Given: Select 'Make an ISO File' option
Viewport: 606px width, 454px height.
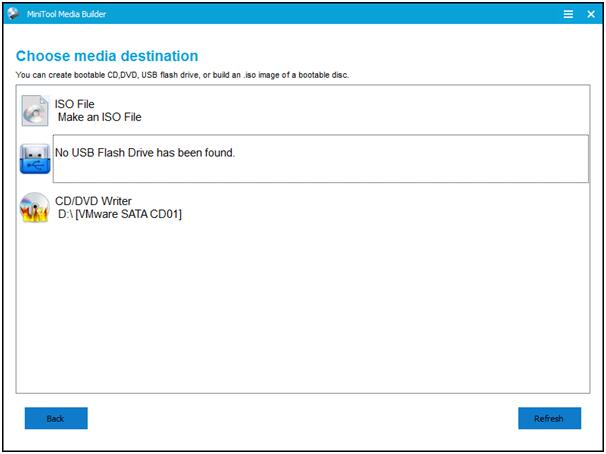Looking at the screenshot, I should 100,117.
